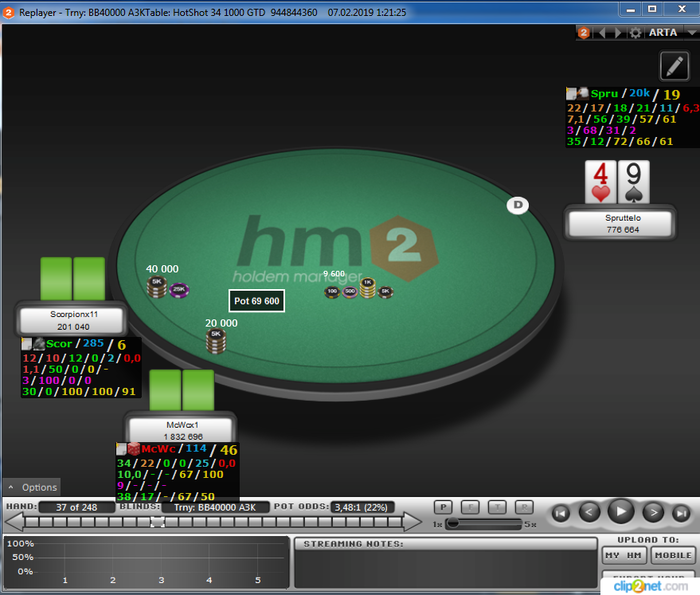Click McWcx1's face-down green cards
The width and height of the screenshot is (700, 595).
pyautogui.click(x=182, y=390)
